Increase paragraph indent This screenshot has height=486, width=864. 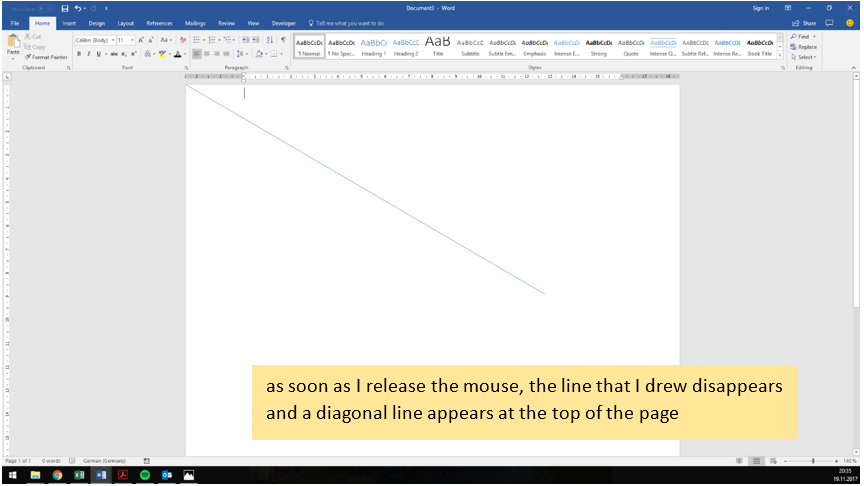[x=256, y=40]
